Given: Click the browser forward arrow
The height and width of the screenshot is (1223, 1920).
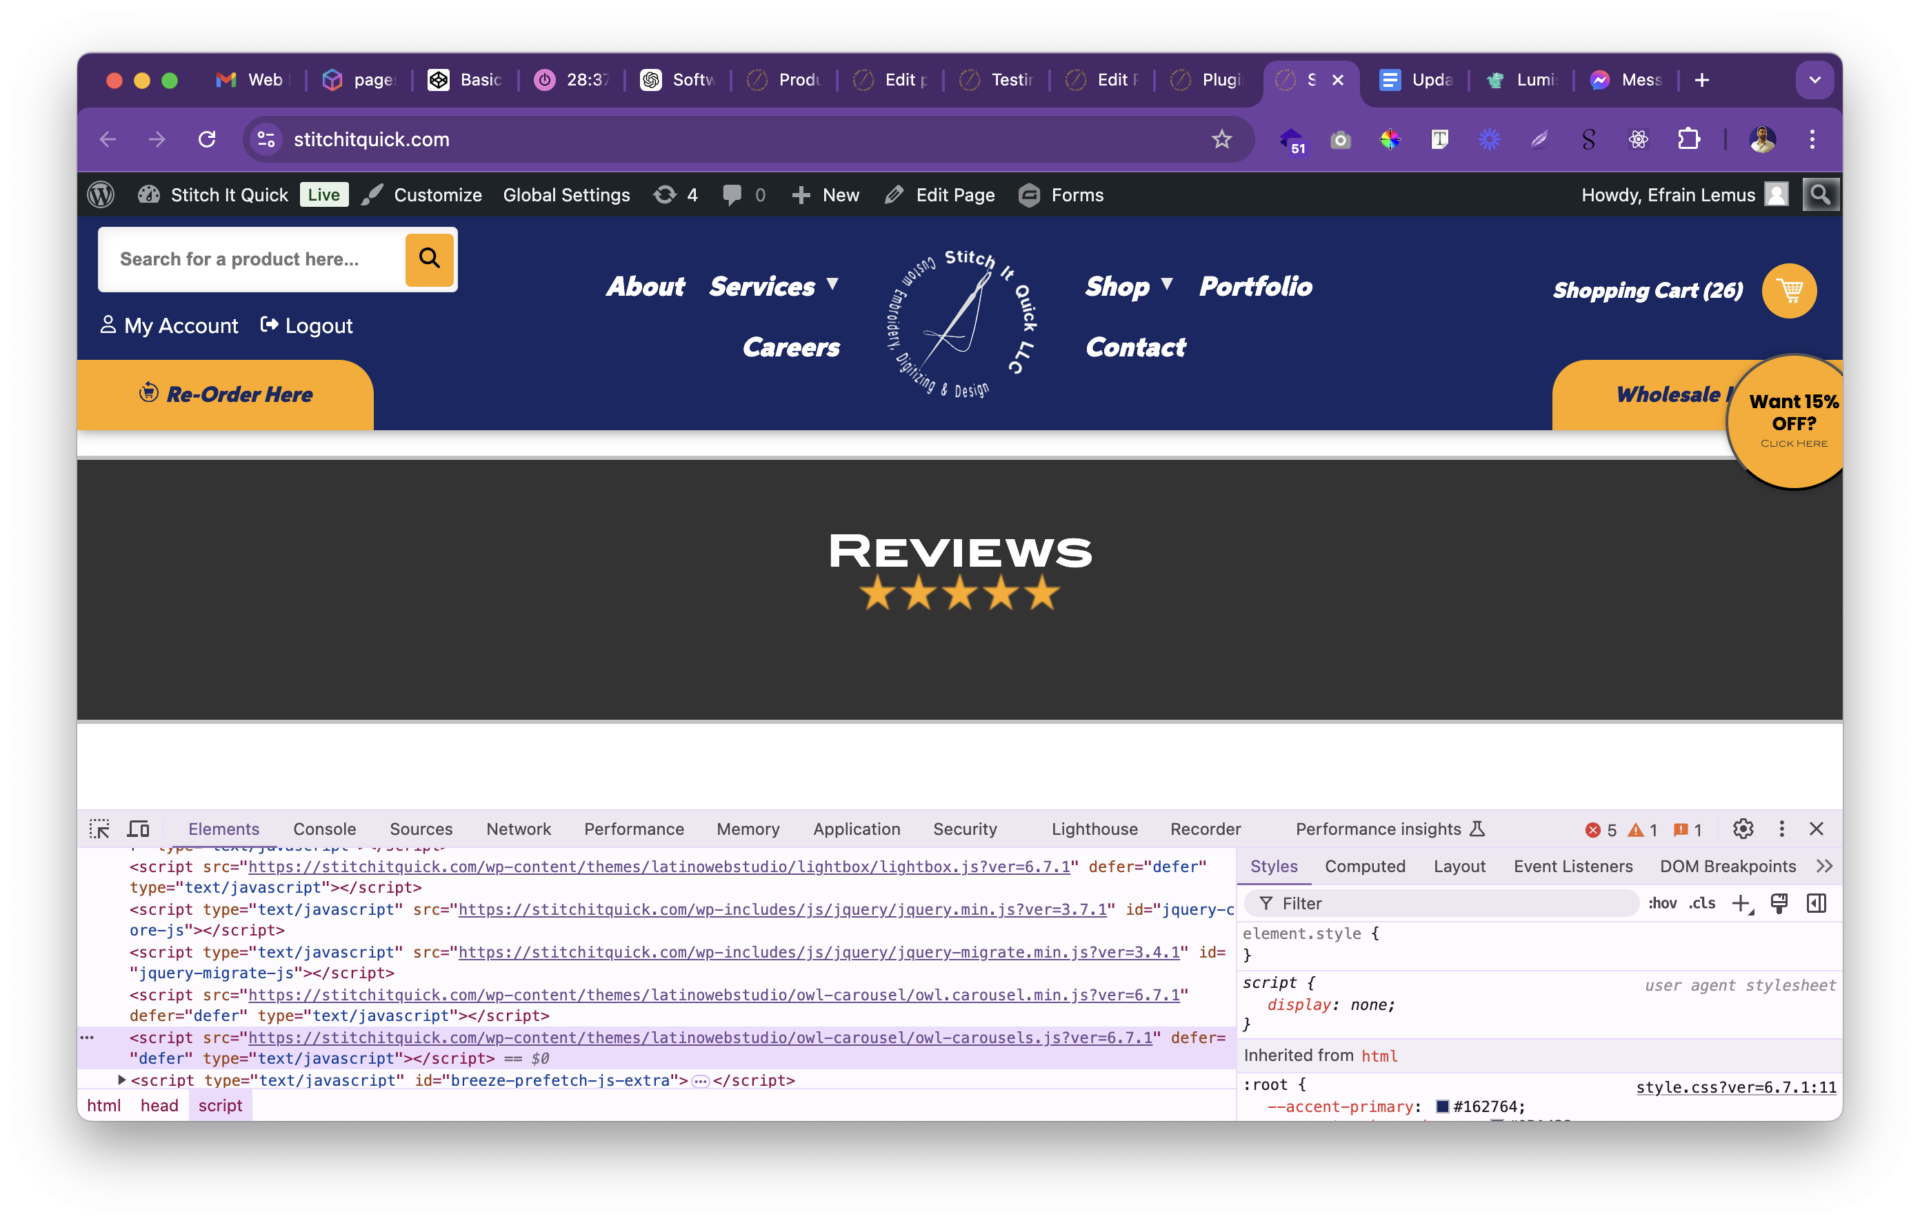Looking at the screenshot, I should (x=157, y=140).
